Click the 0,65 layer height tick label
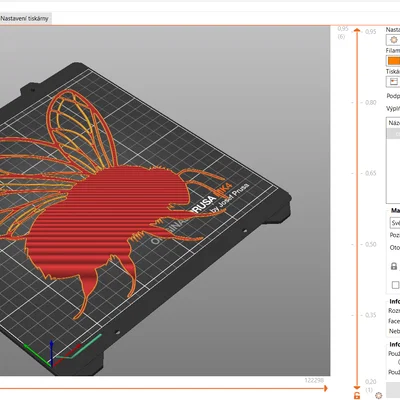Viewport: 400px width, 400px height. coord(371,173)
